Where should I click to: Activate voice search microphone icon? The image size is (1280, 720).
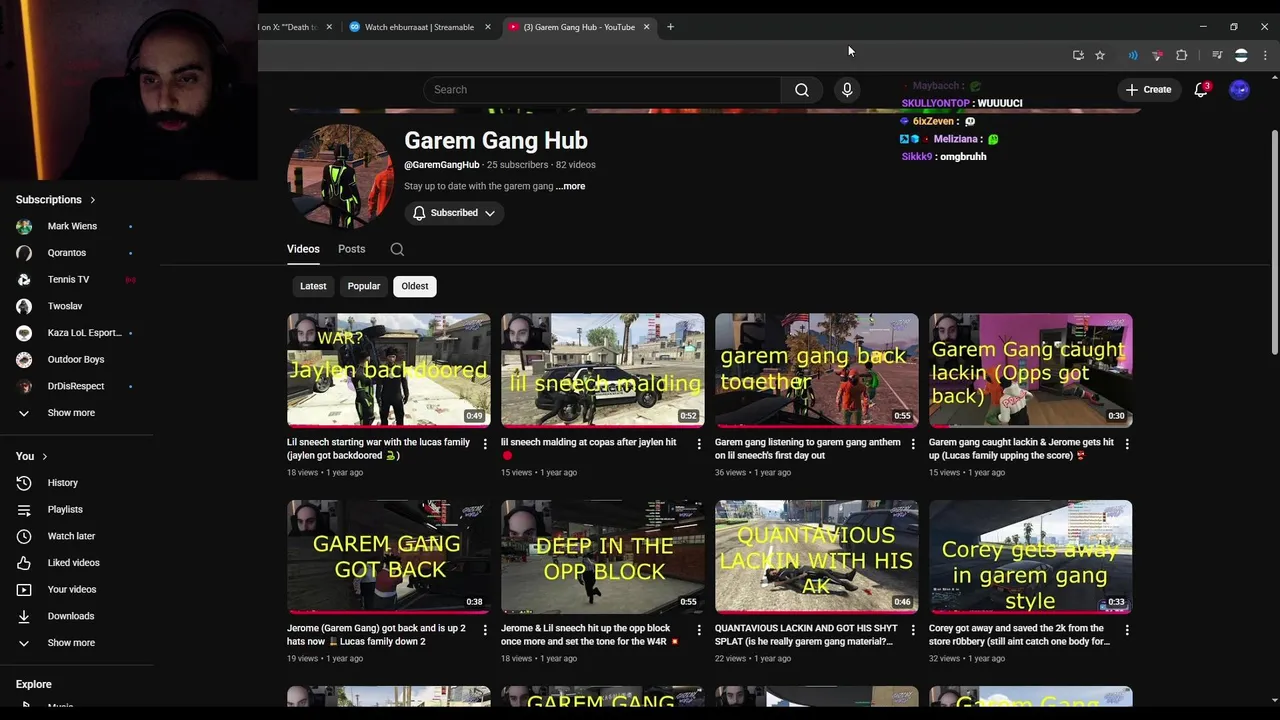coord(847,90)
